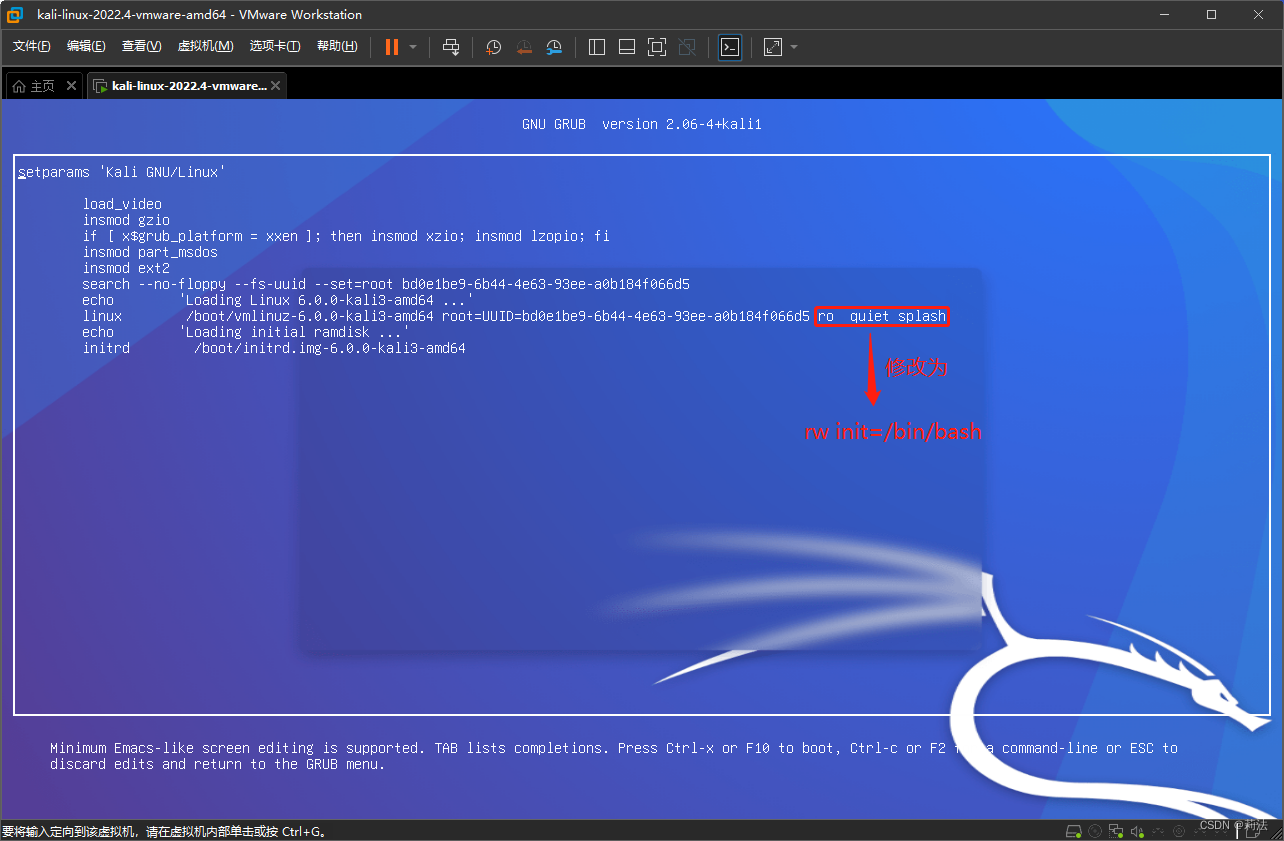Click the 'if [ x$grub_platform = xxen ]' line

pos(346,236)
